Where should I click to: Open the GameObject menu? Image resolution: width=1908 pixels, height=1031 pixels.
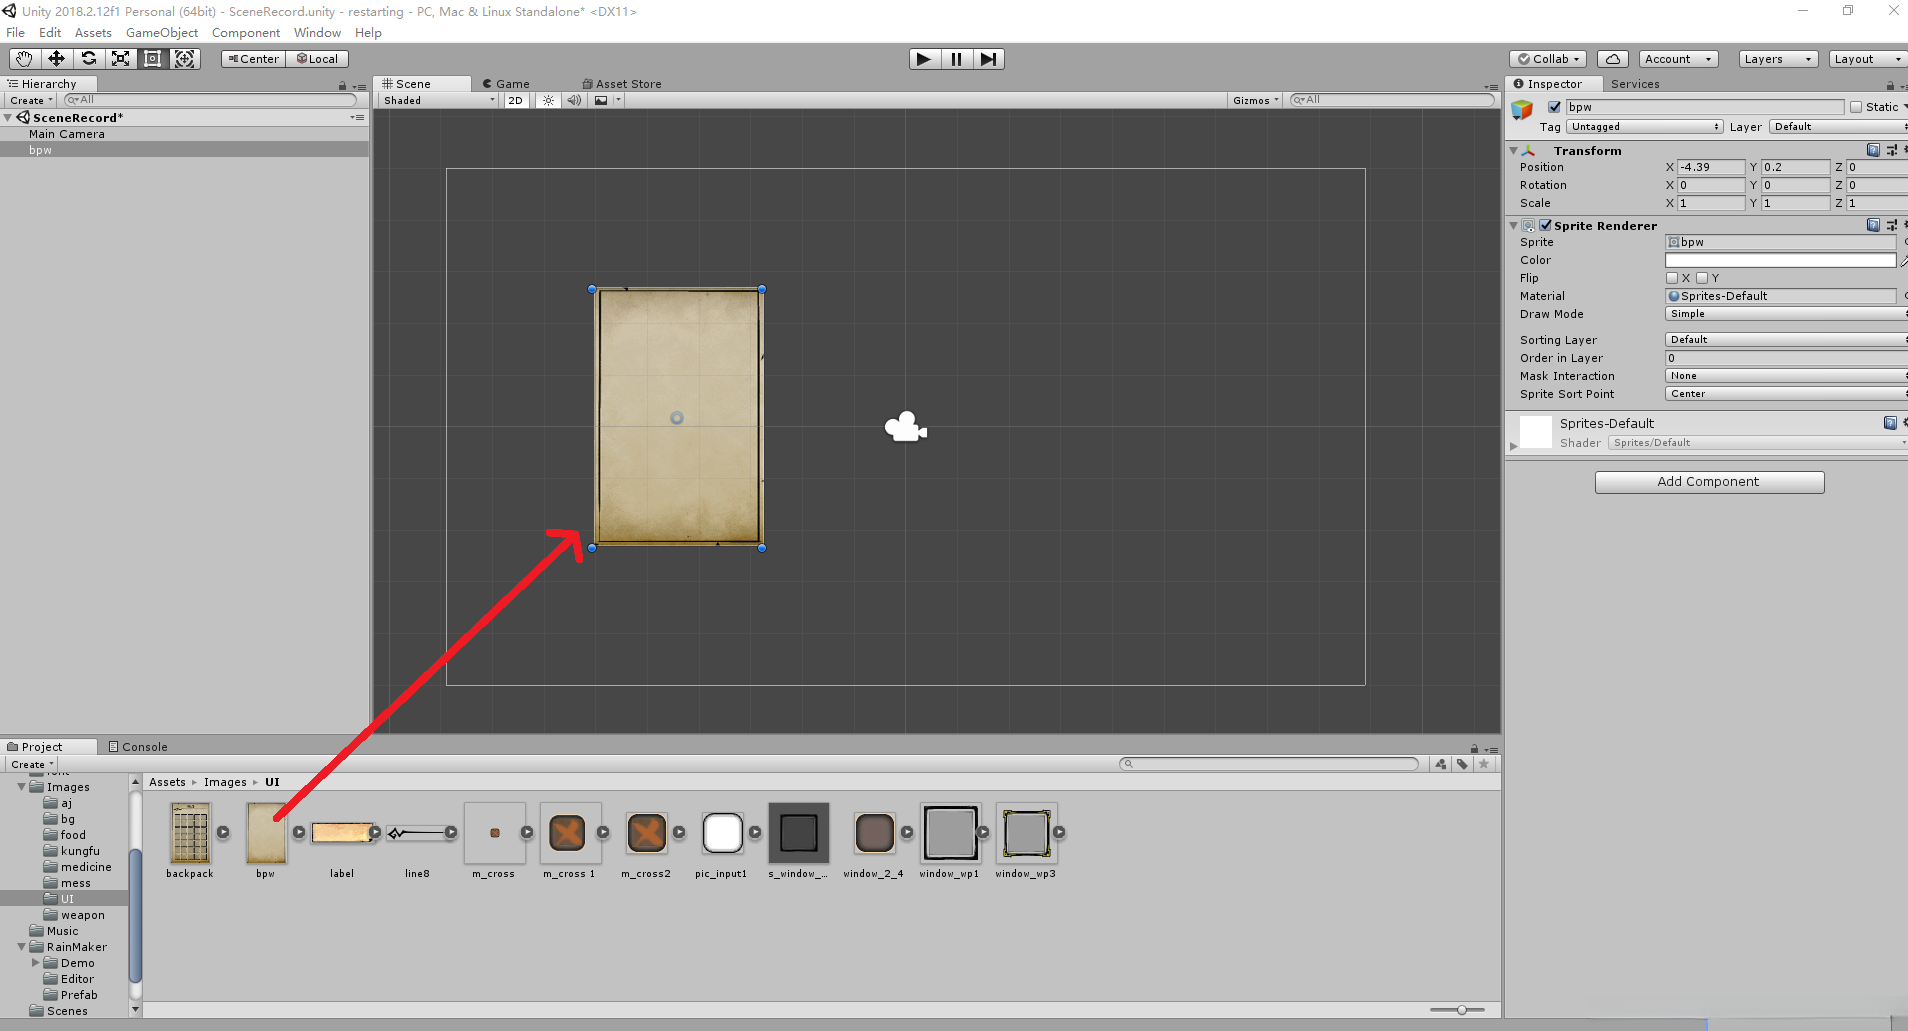(162, 32)
